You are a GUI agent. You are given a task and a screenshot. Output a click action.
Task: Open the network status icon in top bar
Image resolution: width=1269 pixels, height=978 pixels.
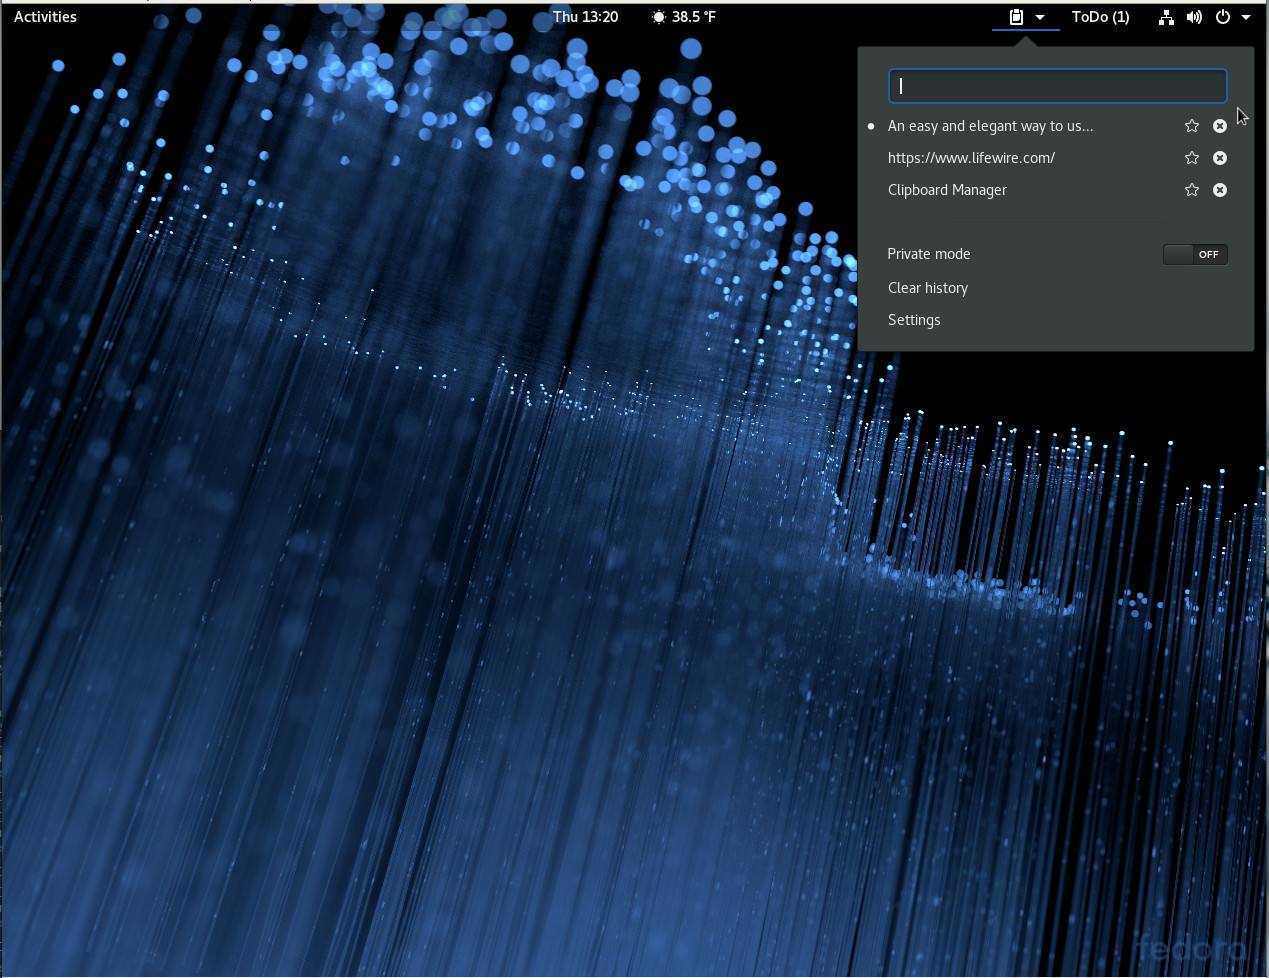click(x=1166, y=17)
